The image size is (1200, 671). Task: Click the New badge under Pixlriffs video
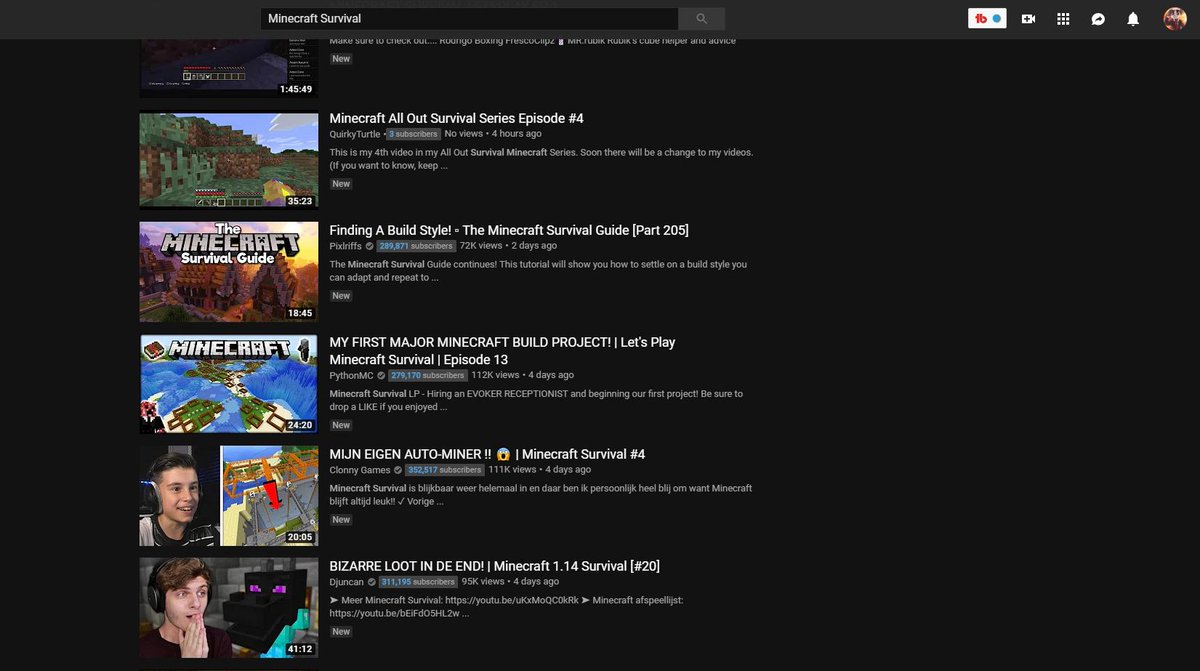tap(341, 296)
